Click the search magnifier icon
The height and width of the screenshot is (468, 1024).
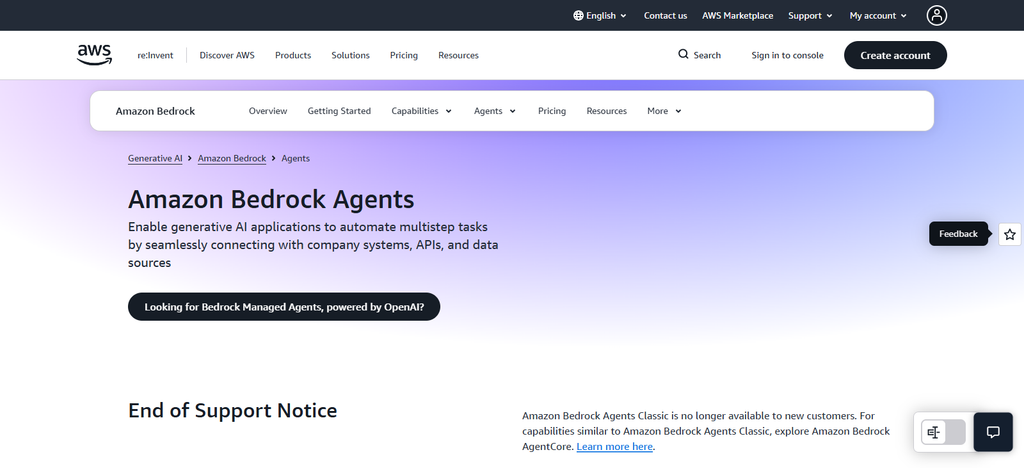point(683,54)
